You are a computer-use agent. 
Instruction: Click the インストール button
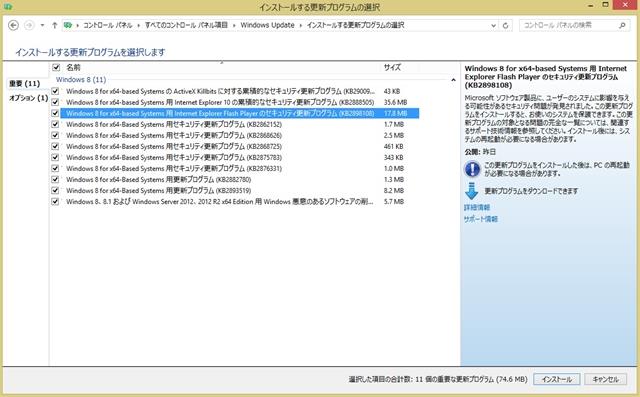pyautogui.click(x=556, y=379)
